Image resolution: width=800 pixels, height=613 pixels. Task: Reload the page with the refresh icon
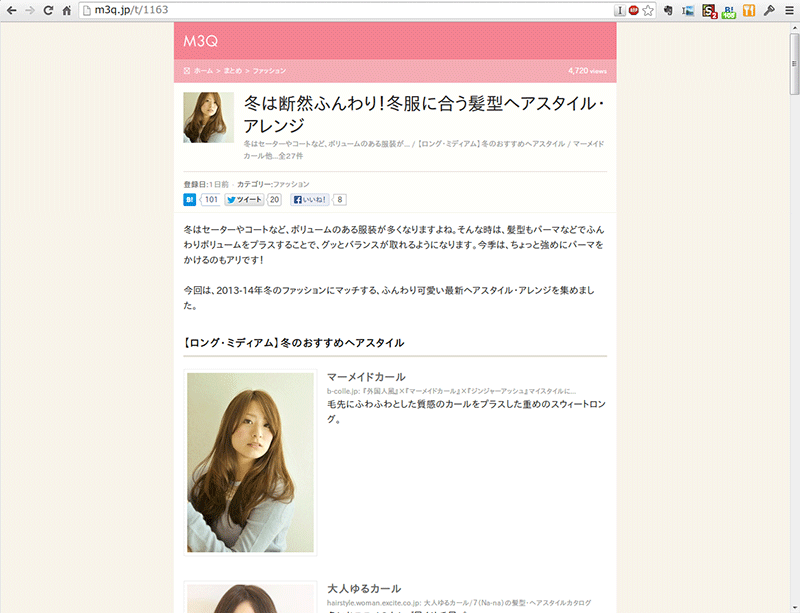(x=48, y=10)
